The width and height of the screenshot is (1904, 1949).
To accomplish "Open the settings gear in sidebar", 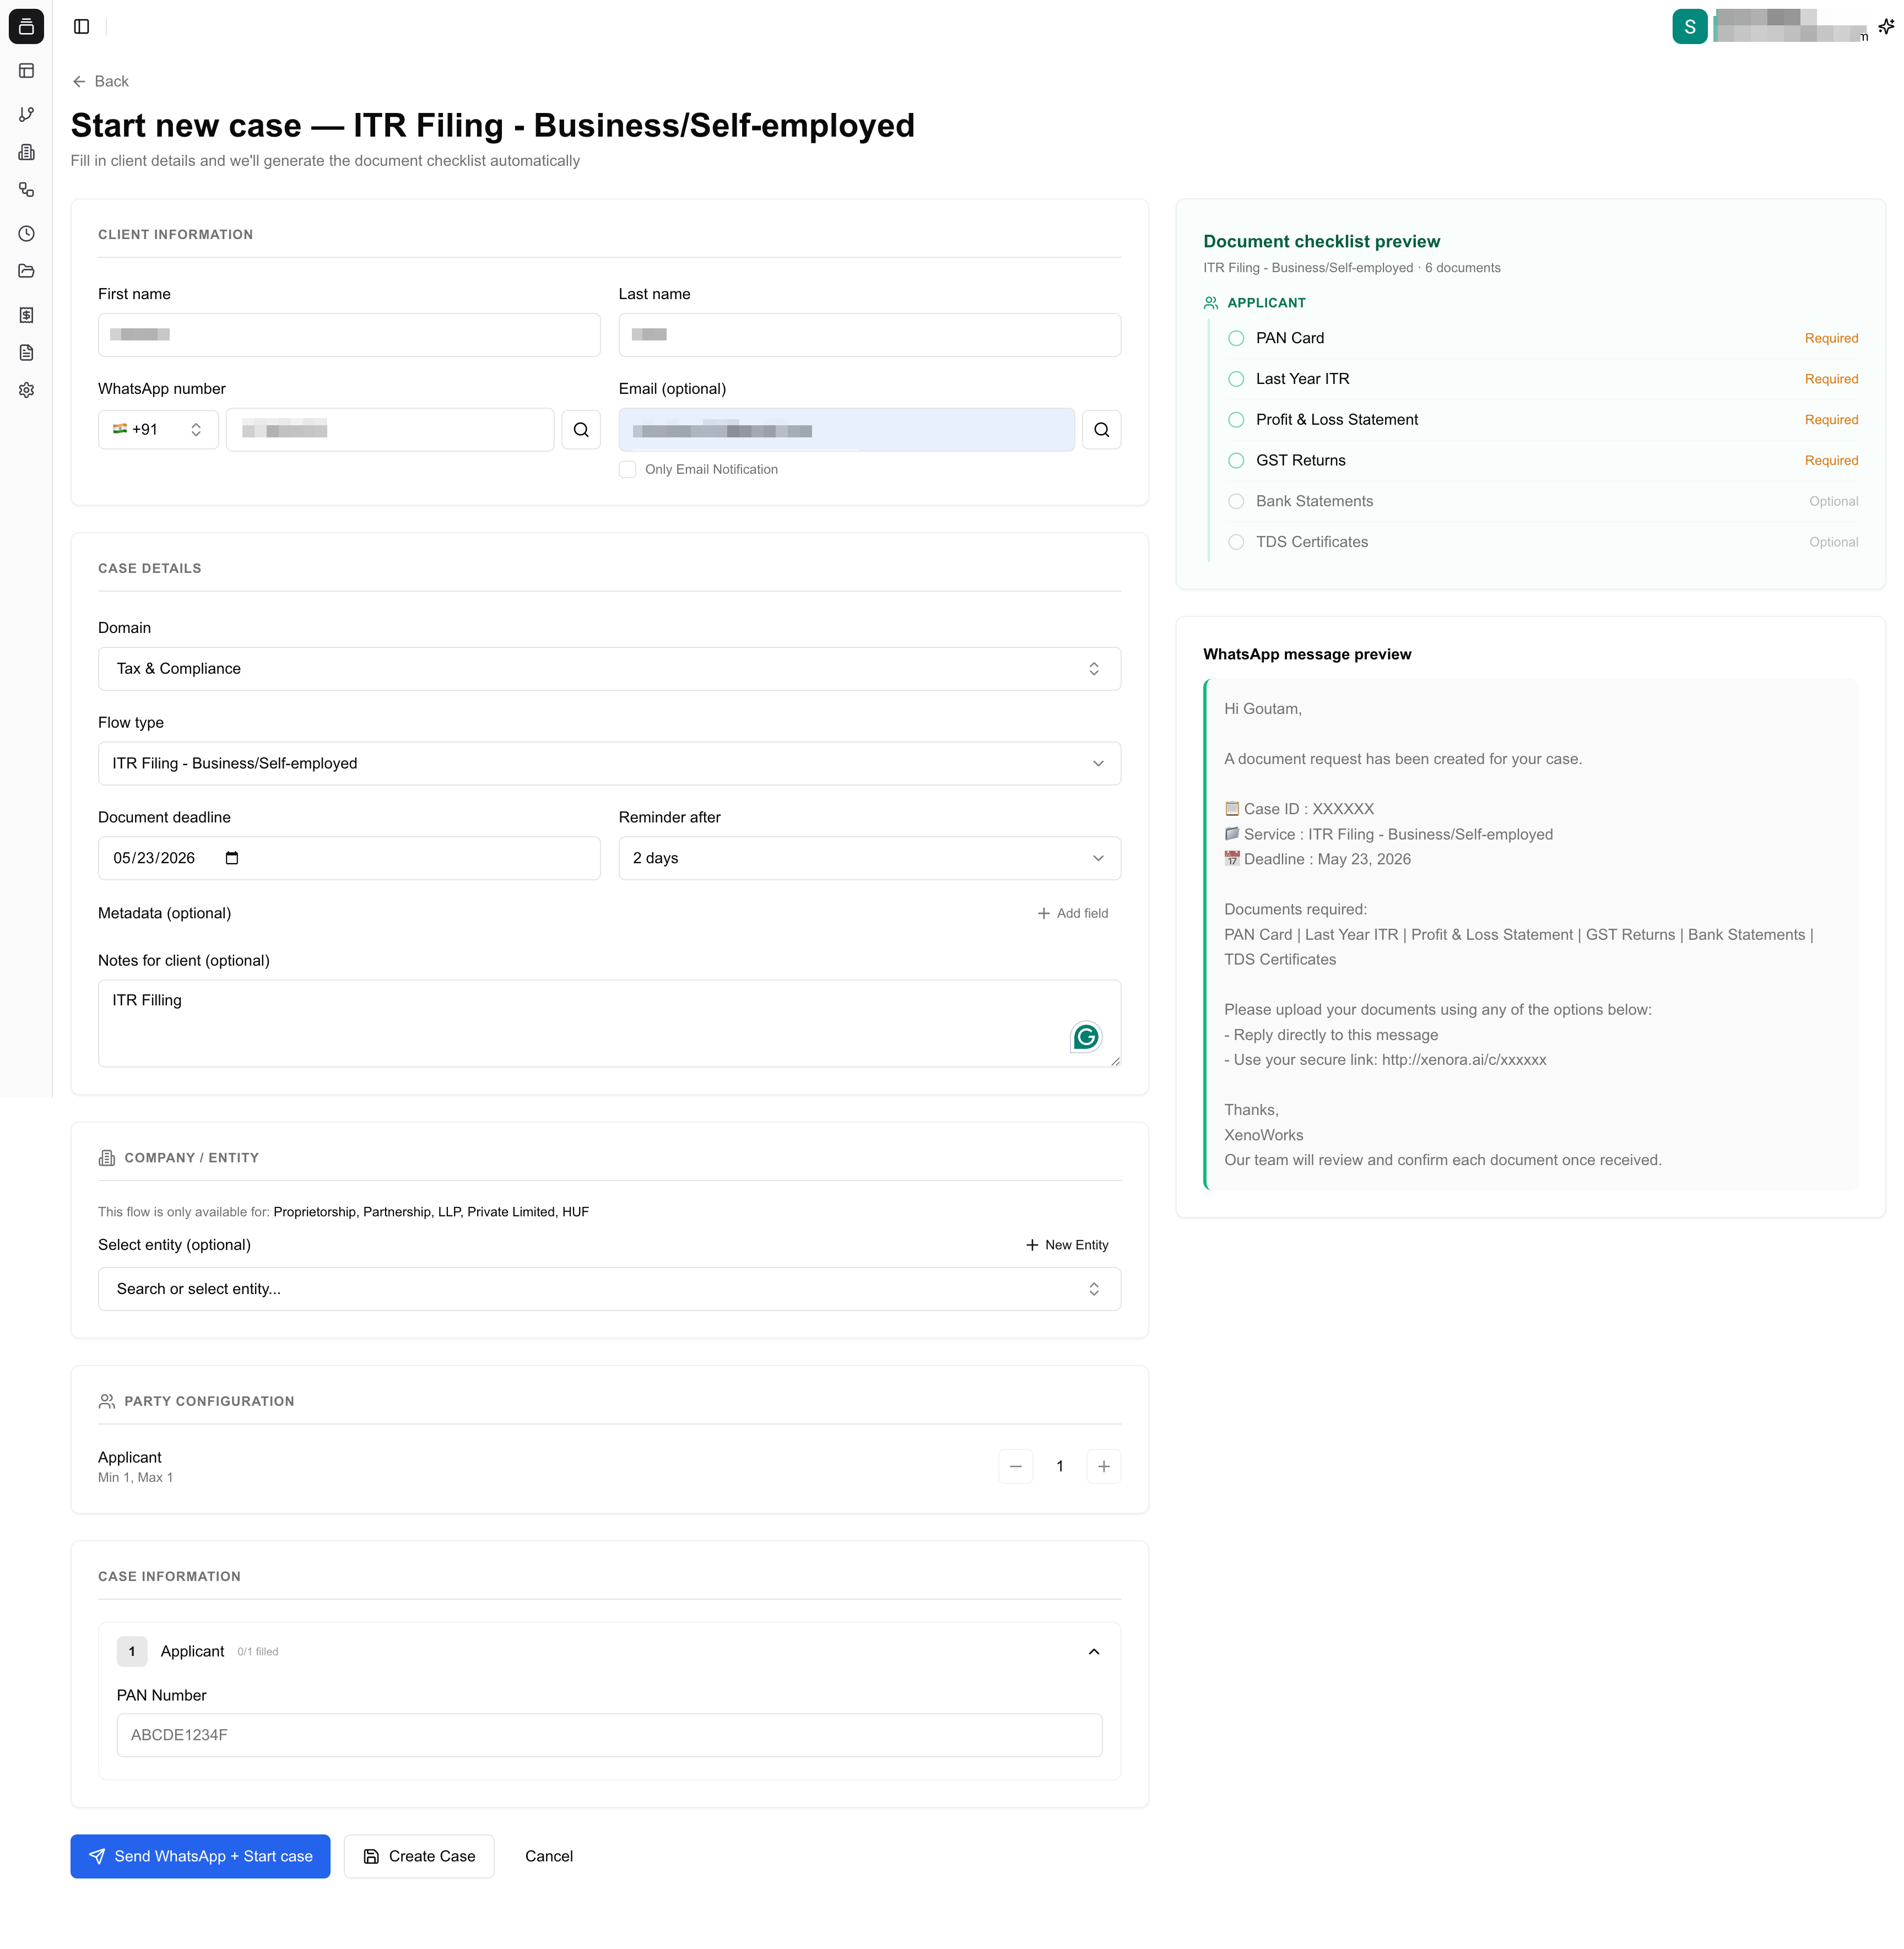I will pyautogui.click(x=27, y=390).
